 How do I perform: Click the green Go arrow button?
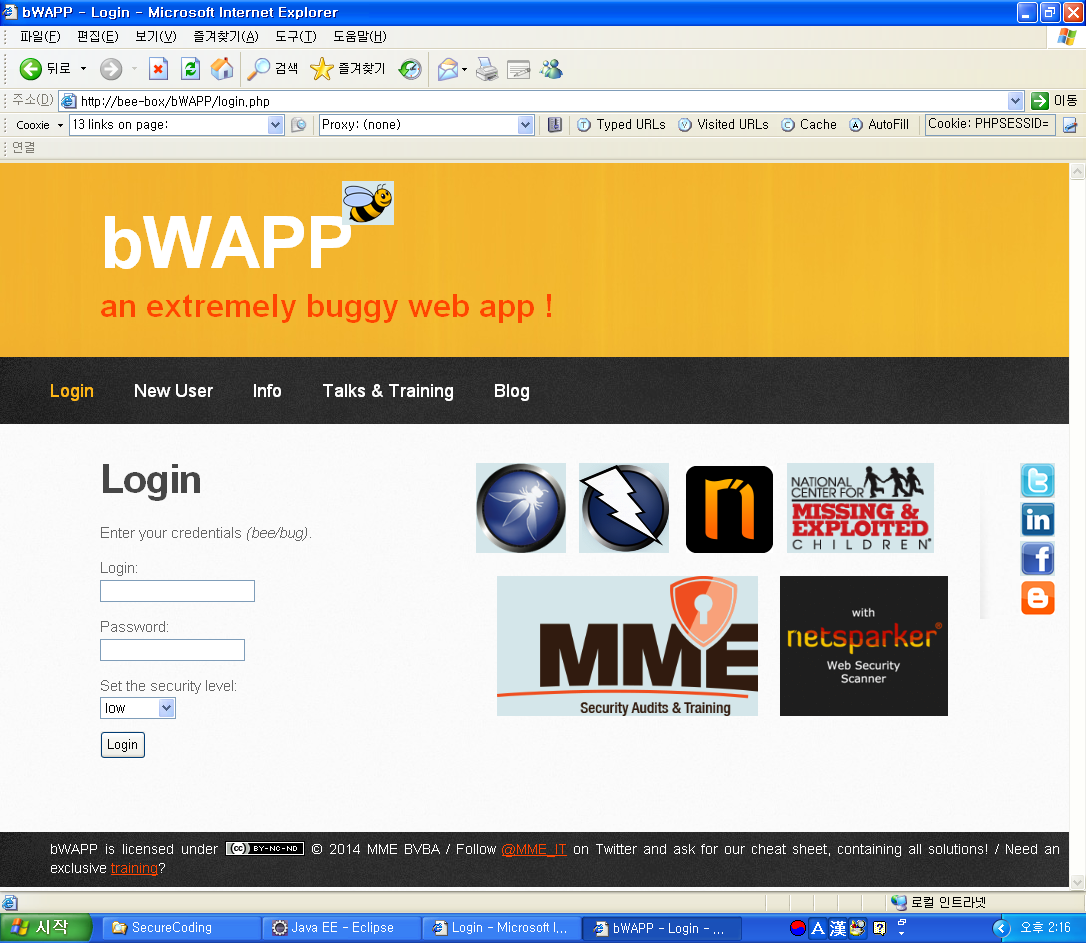coord(1040,101)
